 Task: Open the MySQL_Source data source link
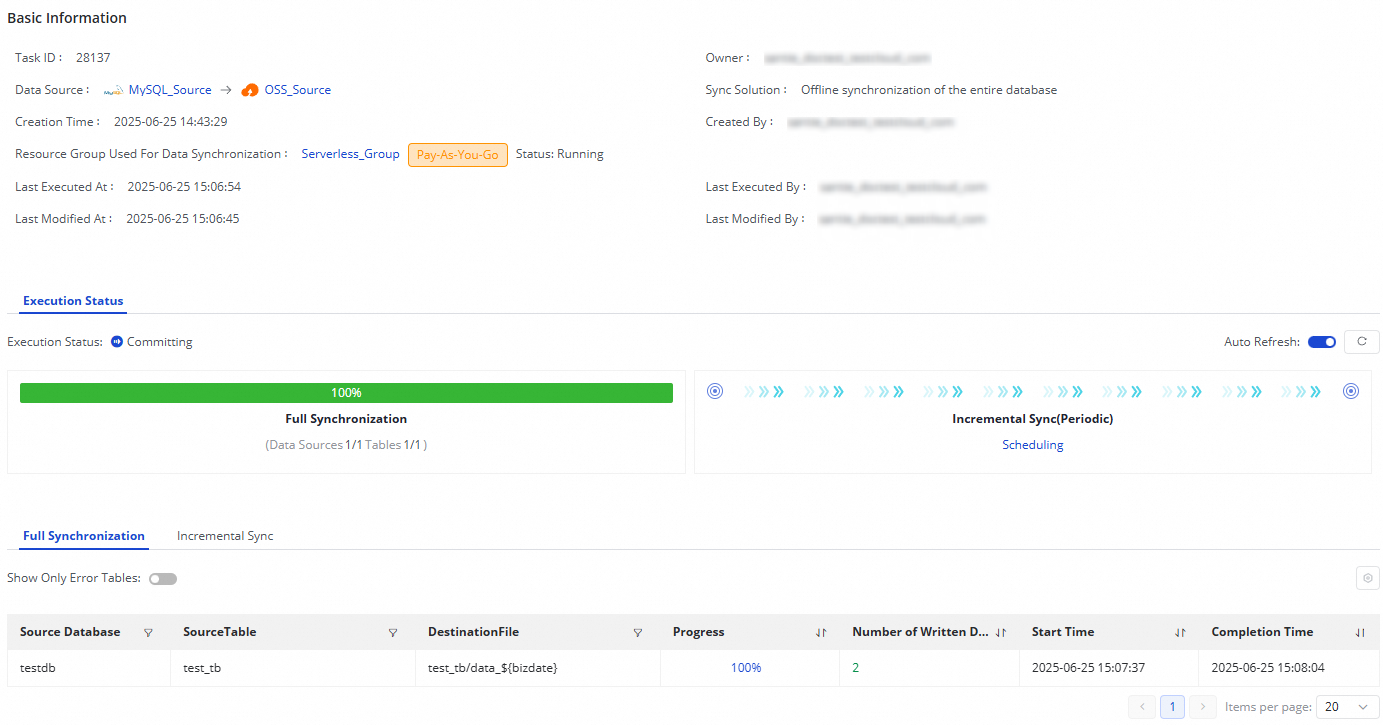(x=170, y=90)
